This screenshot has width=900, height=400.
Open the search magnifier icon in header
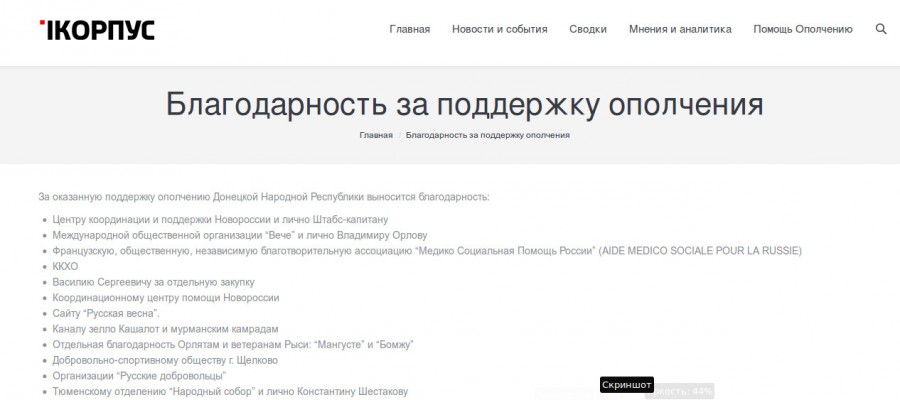tap(881, 29)
